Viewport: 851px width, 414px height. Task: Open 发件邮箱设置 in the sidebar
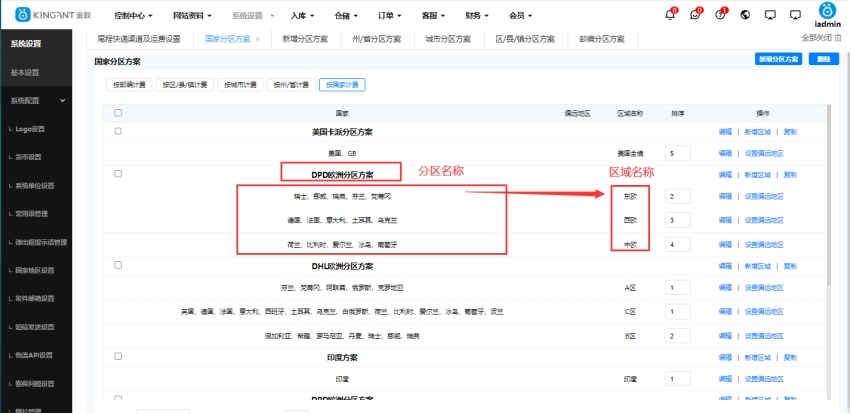point(36,298)
